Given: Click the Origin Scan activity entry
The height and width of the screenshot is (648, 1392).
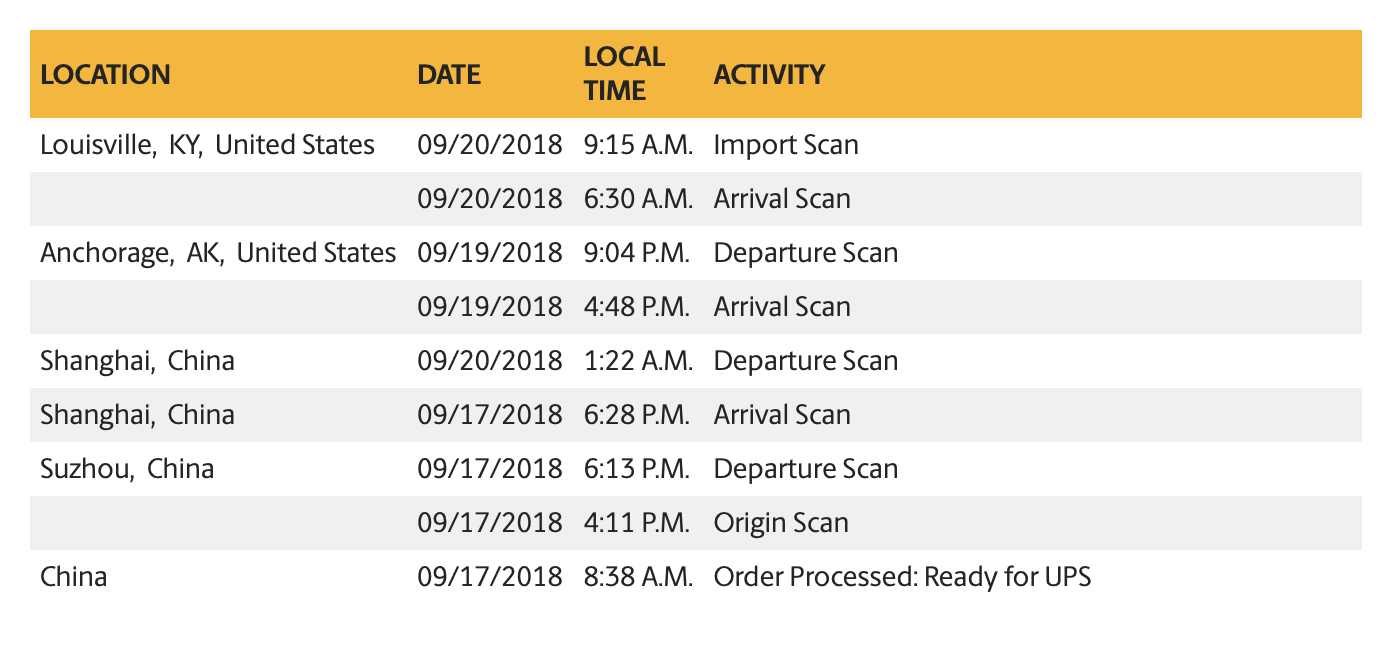Looking at the screenshot, I should [781, 523].
